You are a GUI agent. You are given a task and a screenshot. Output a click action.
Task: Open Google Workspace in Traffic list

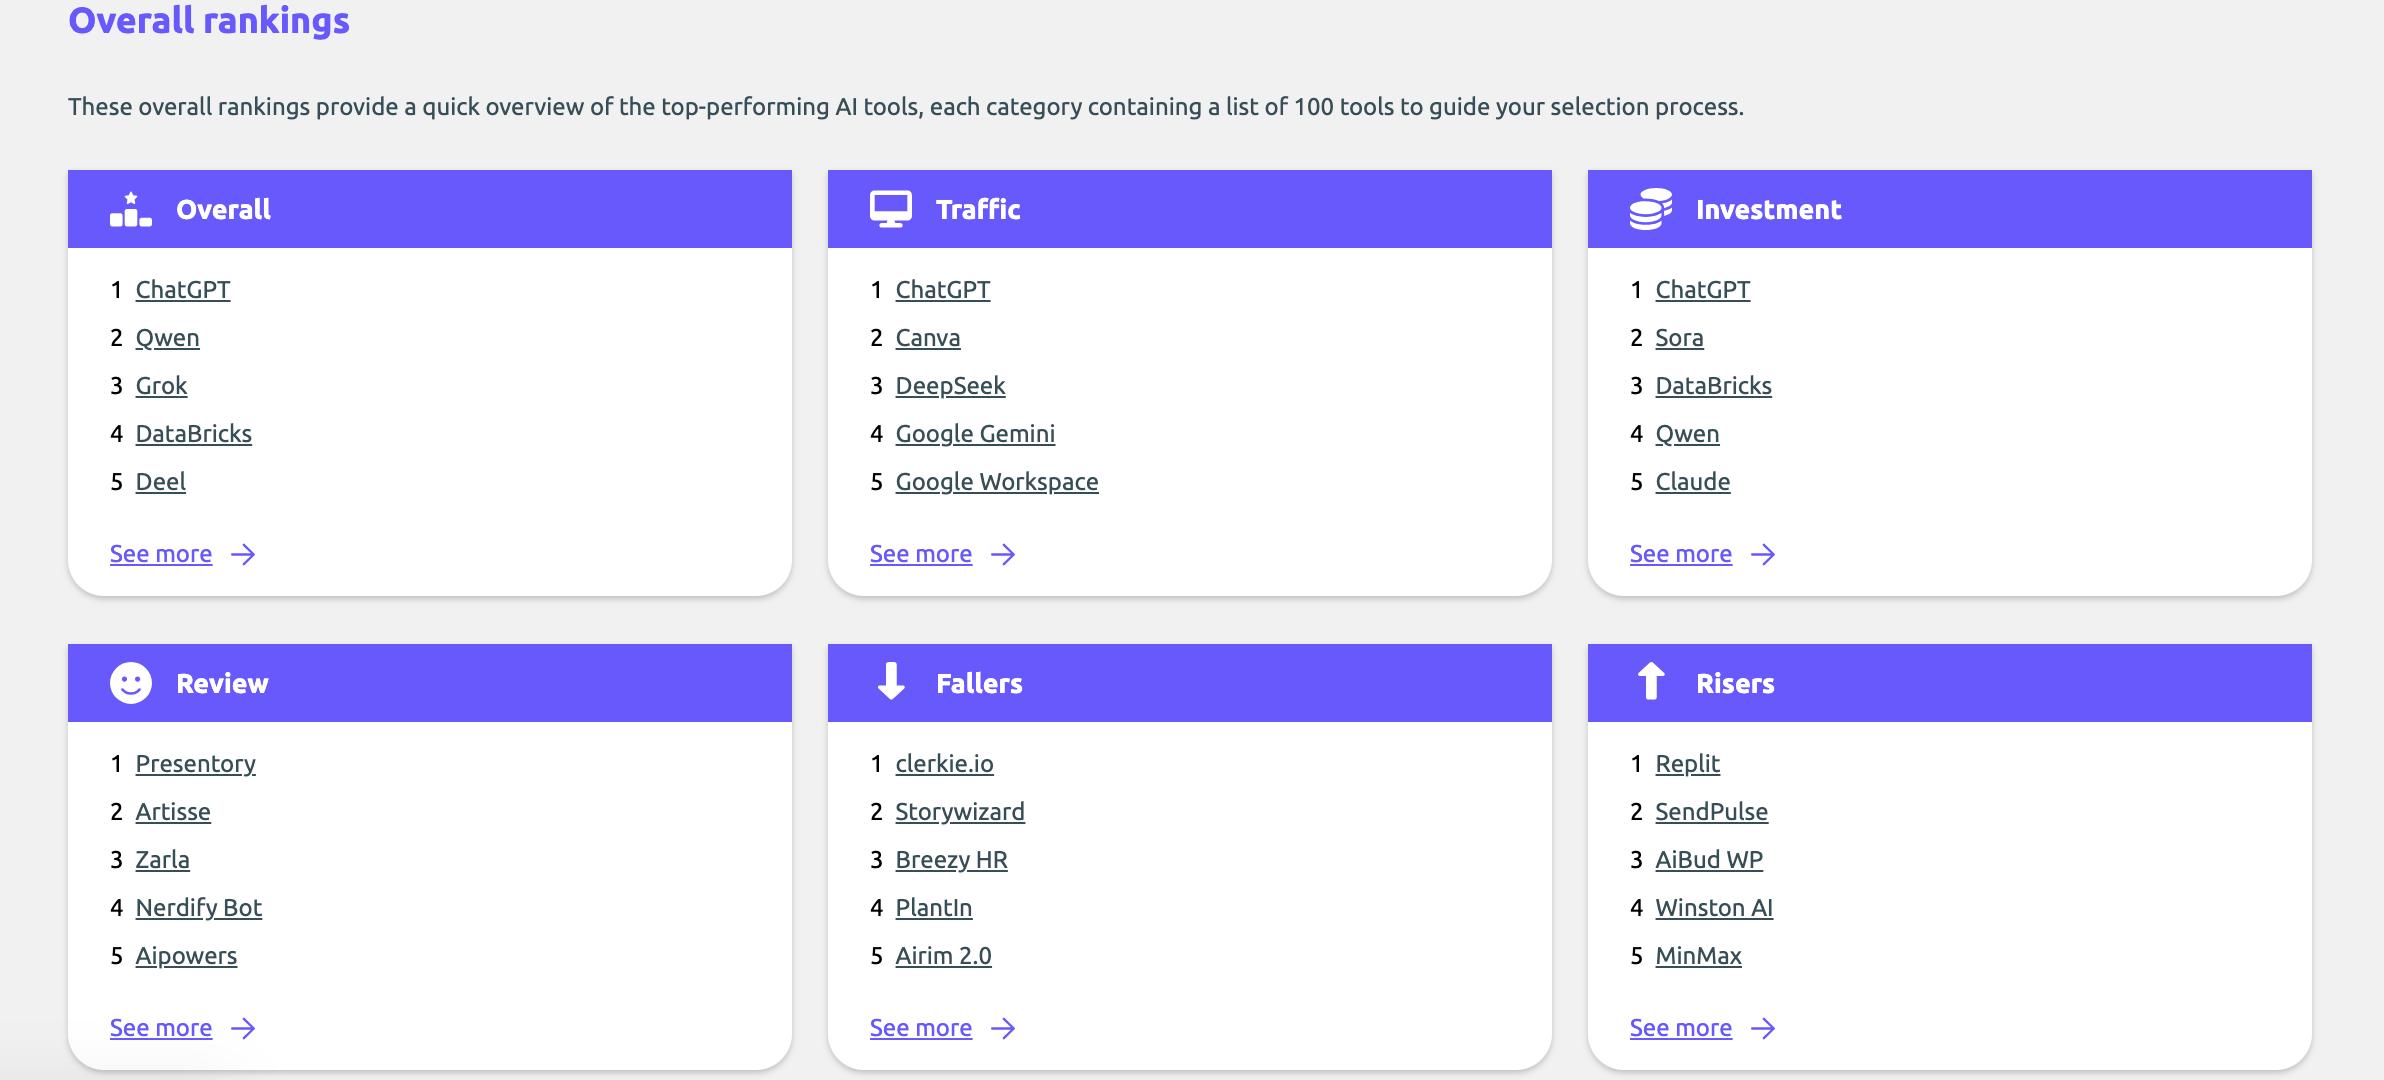click(996, 482)
